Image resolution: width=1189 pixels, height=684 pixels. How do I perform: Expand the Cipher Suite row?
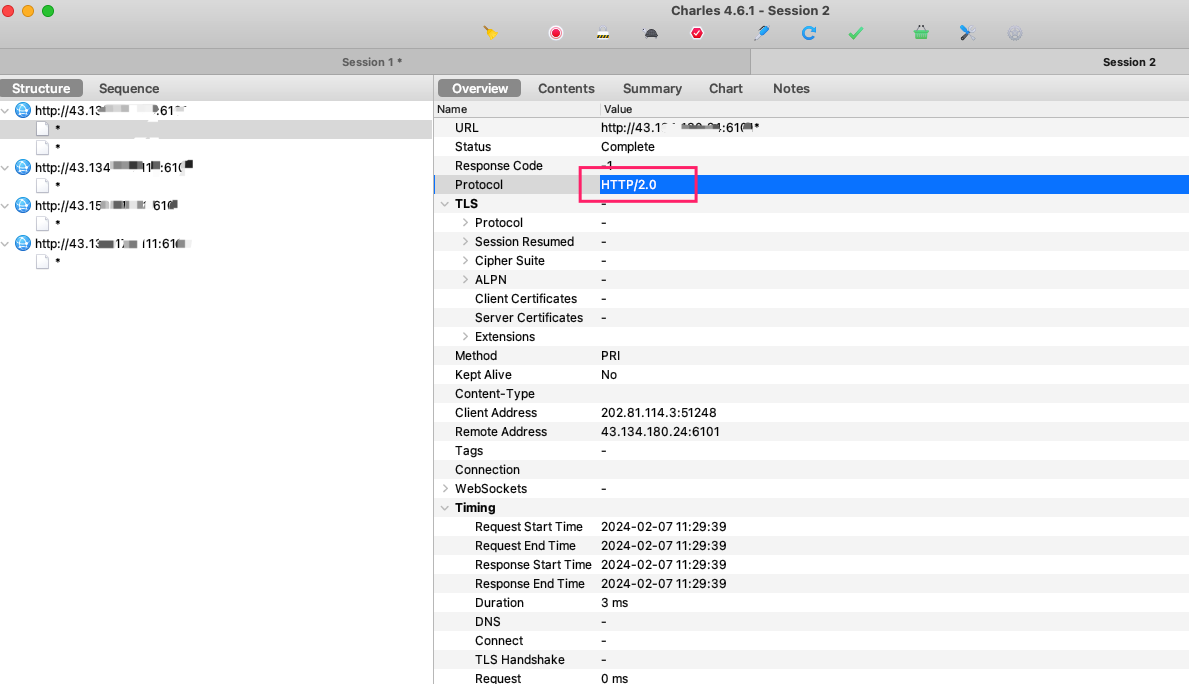(463, 260)
